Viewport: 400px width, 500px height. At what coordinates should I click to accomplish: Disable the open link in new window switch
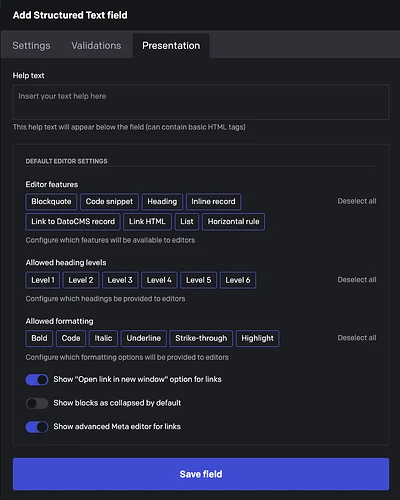click(37, 380)
